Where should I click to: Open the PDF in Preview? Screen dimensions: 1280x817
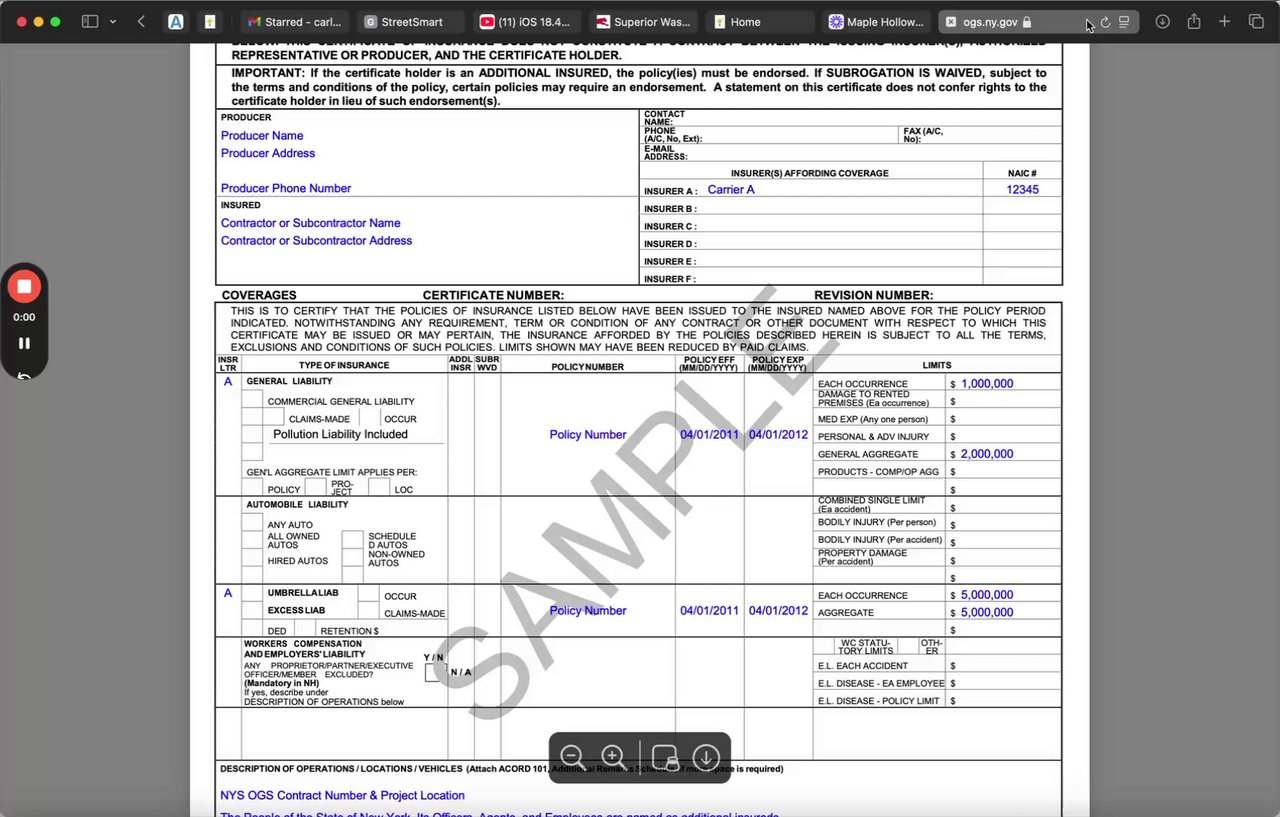(x=665, y=757)
